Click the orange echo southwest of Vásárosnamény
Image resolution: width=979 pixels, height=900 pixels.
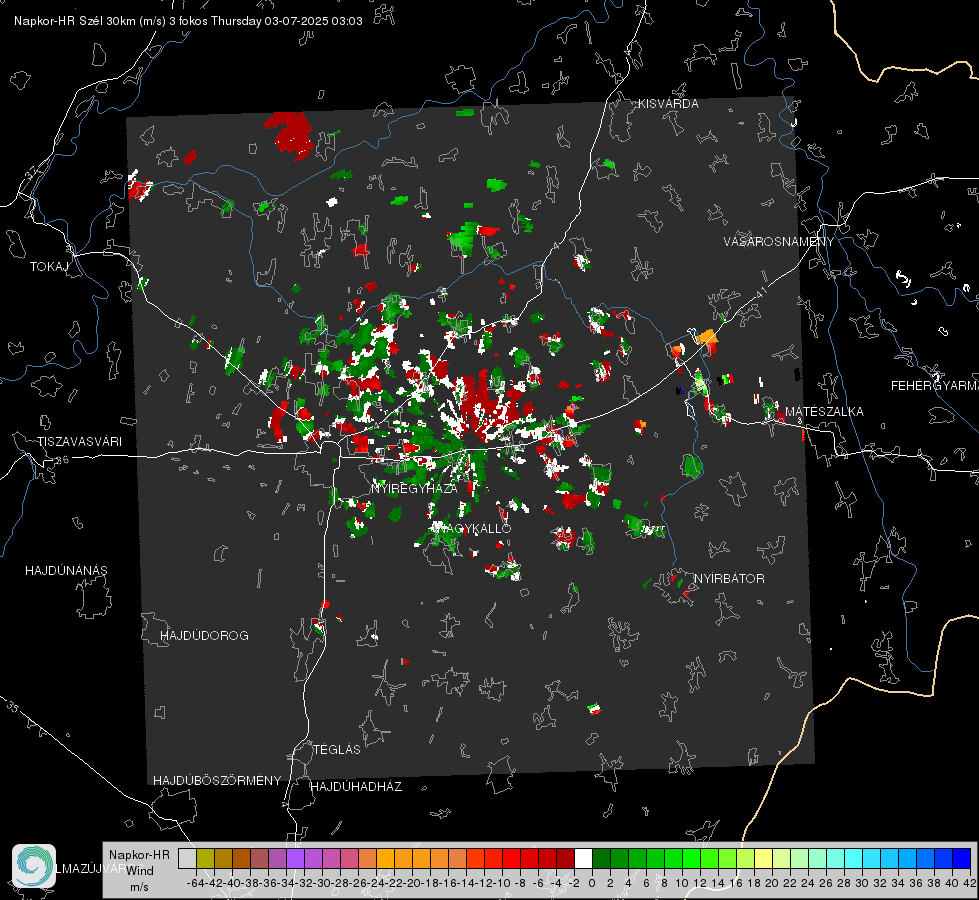tap(707, 338)
